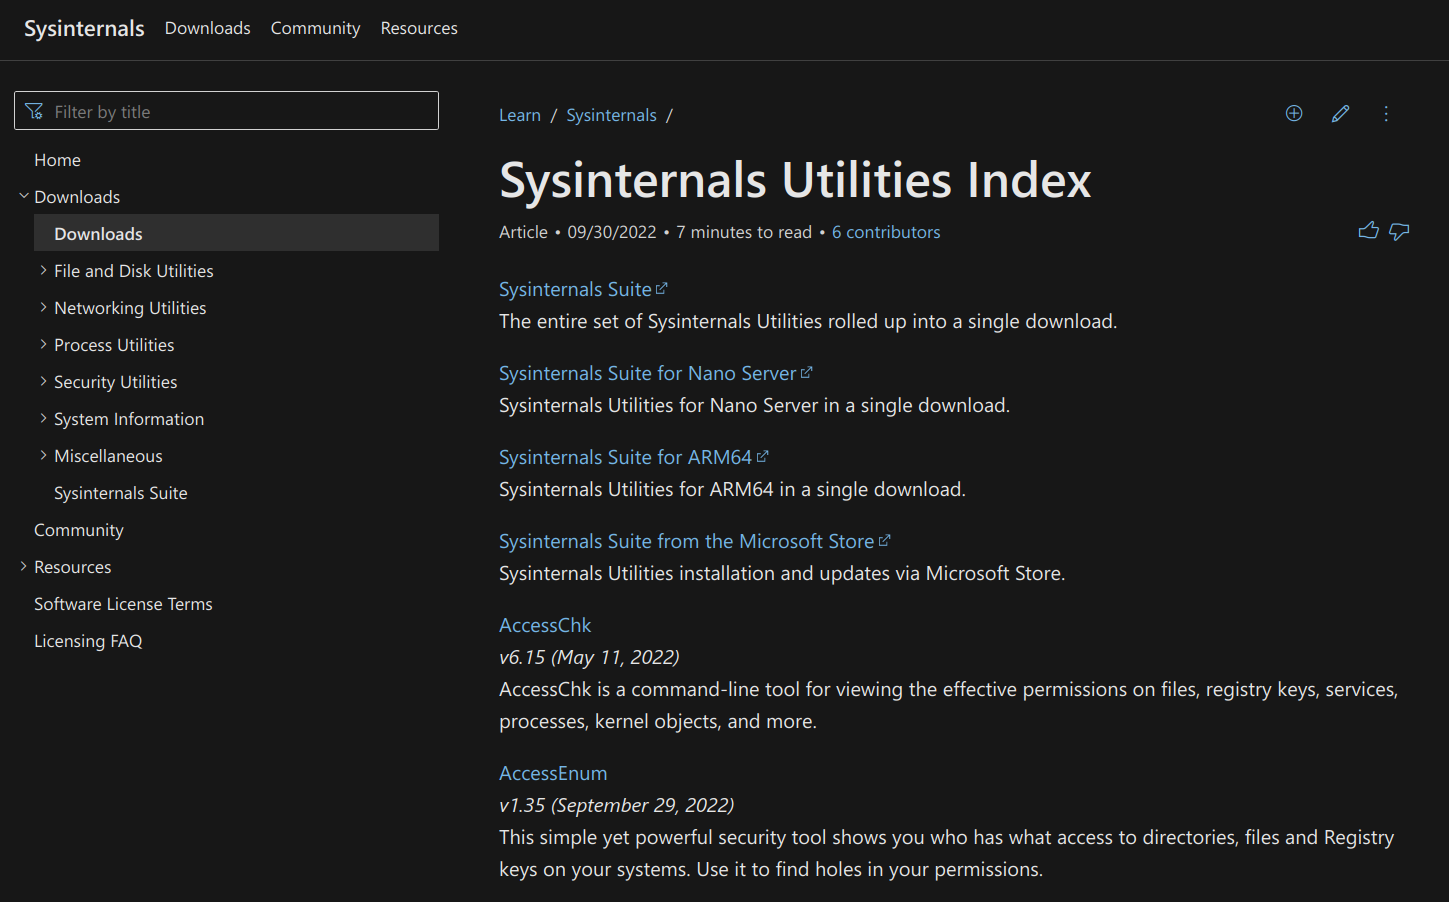The height and width of the screenshot is (902, 1449).
Task: Select Home in the sidebar
Action: coord(57,160)
